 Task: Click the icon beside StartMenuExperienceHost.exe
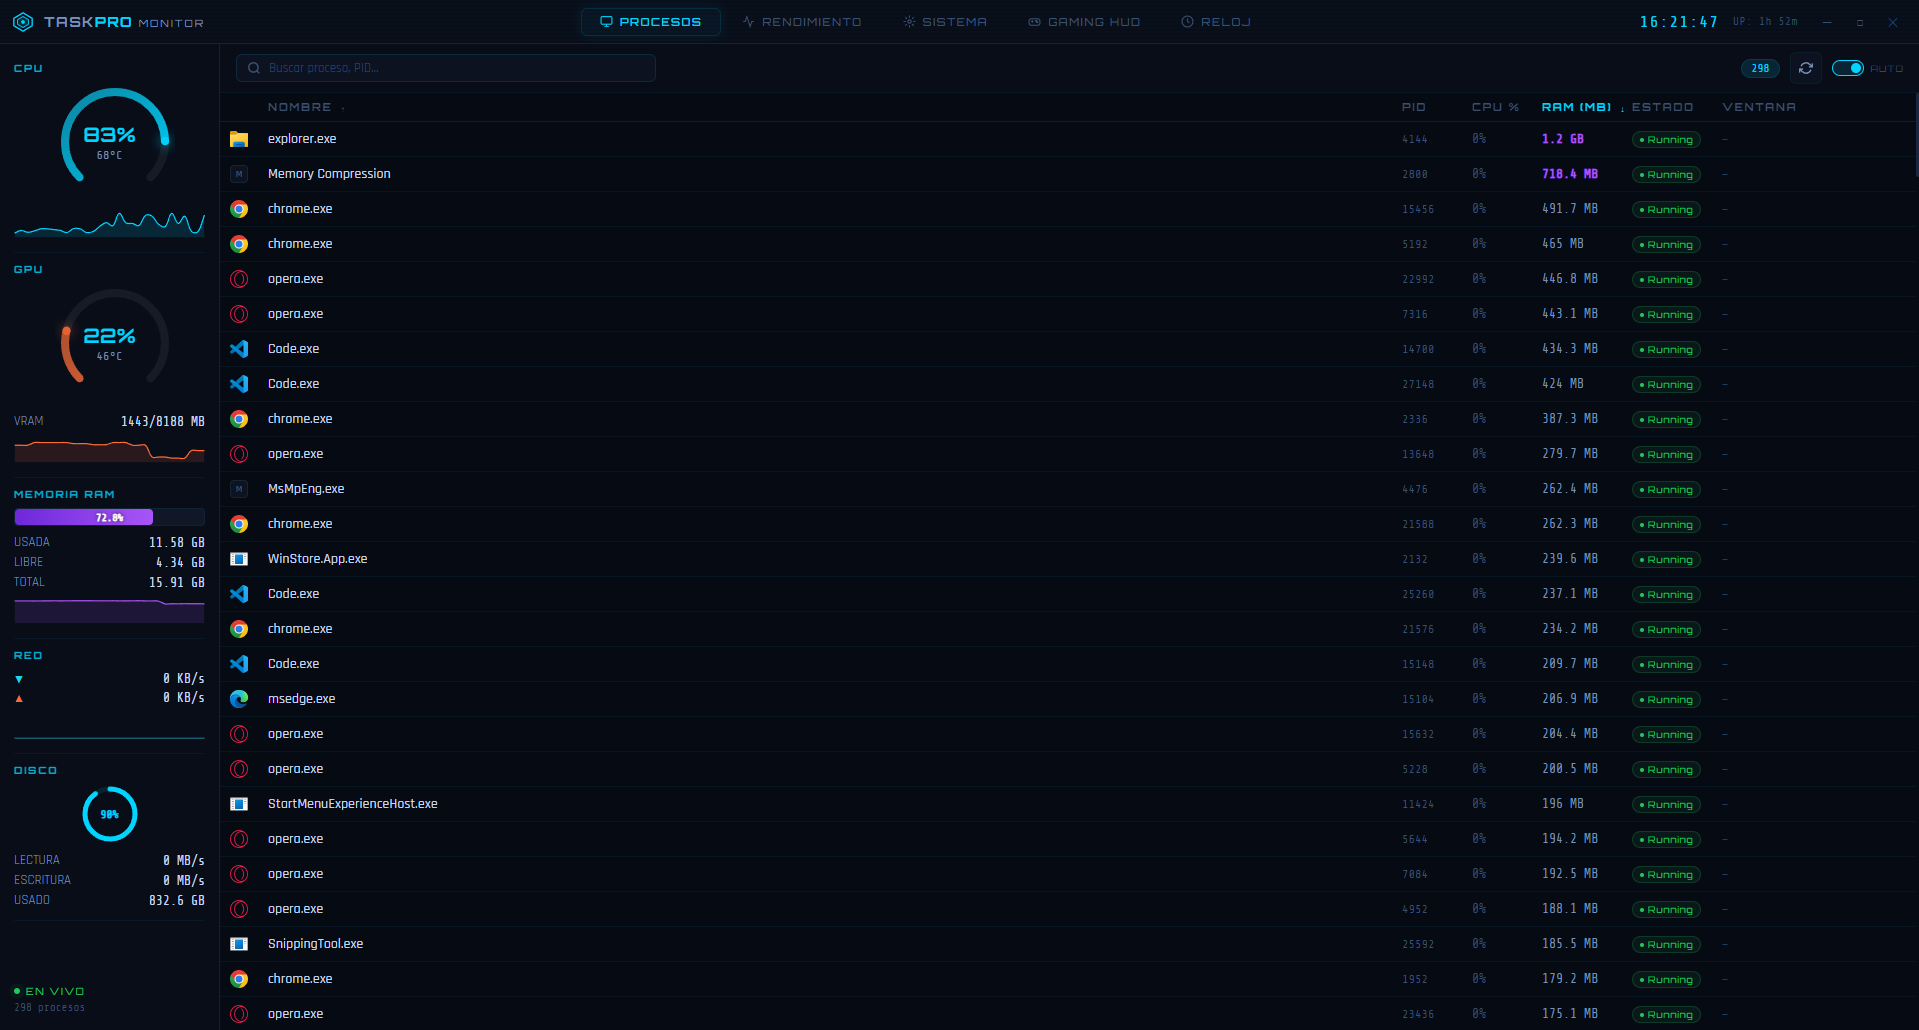coord(239,804)
